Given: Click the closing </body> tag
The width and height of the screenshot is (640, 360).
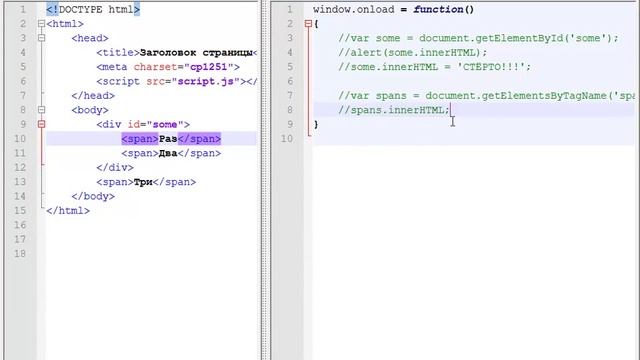Looking at the screenshot, I should tap(93, 196).
